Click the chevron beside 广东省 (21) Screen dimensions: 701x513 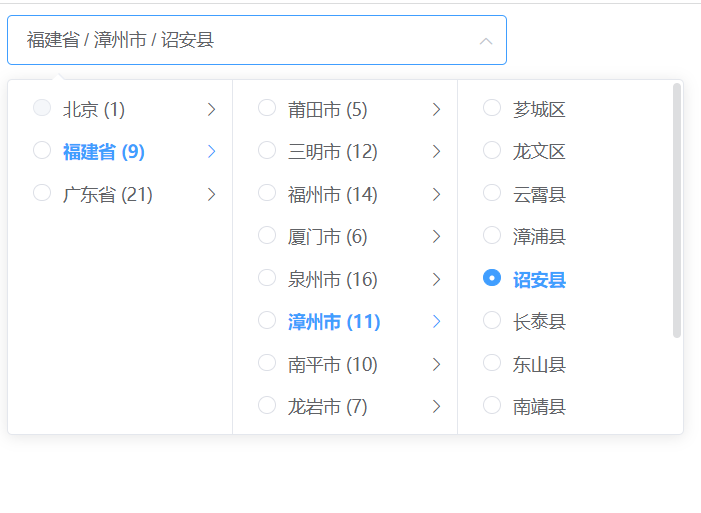pos(211,194)
